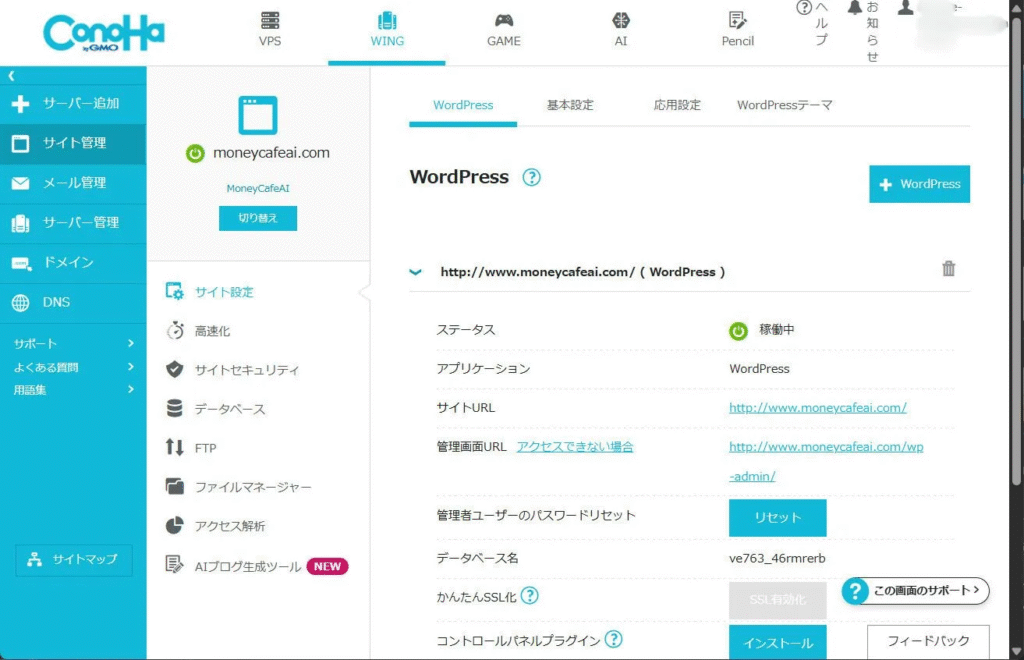Click the インストール button

(777, 642)
